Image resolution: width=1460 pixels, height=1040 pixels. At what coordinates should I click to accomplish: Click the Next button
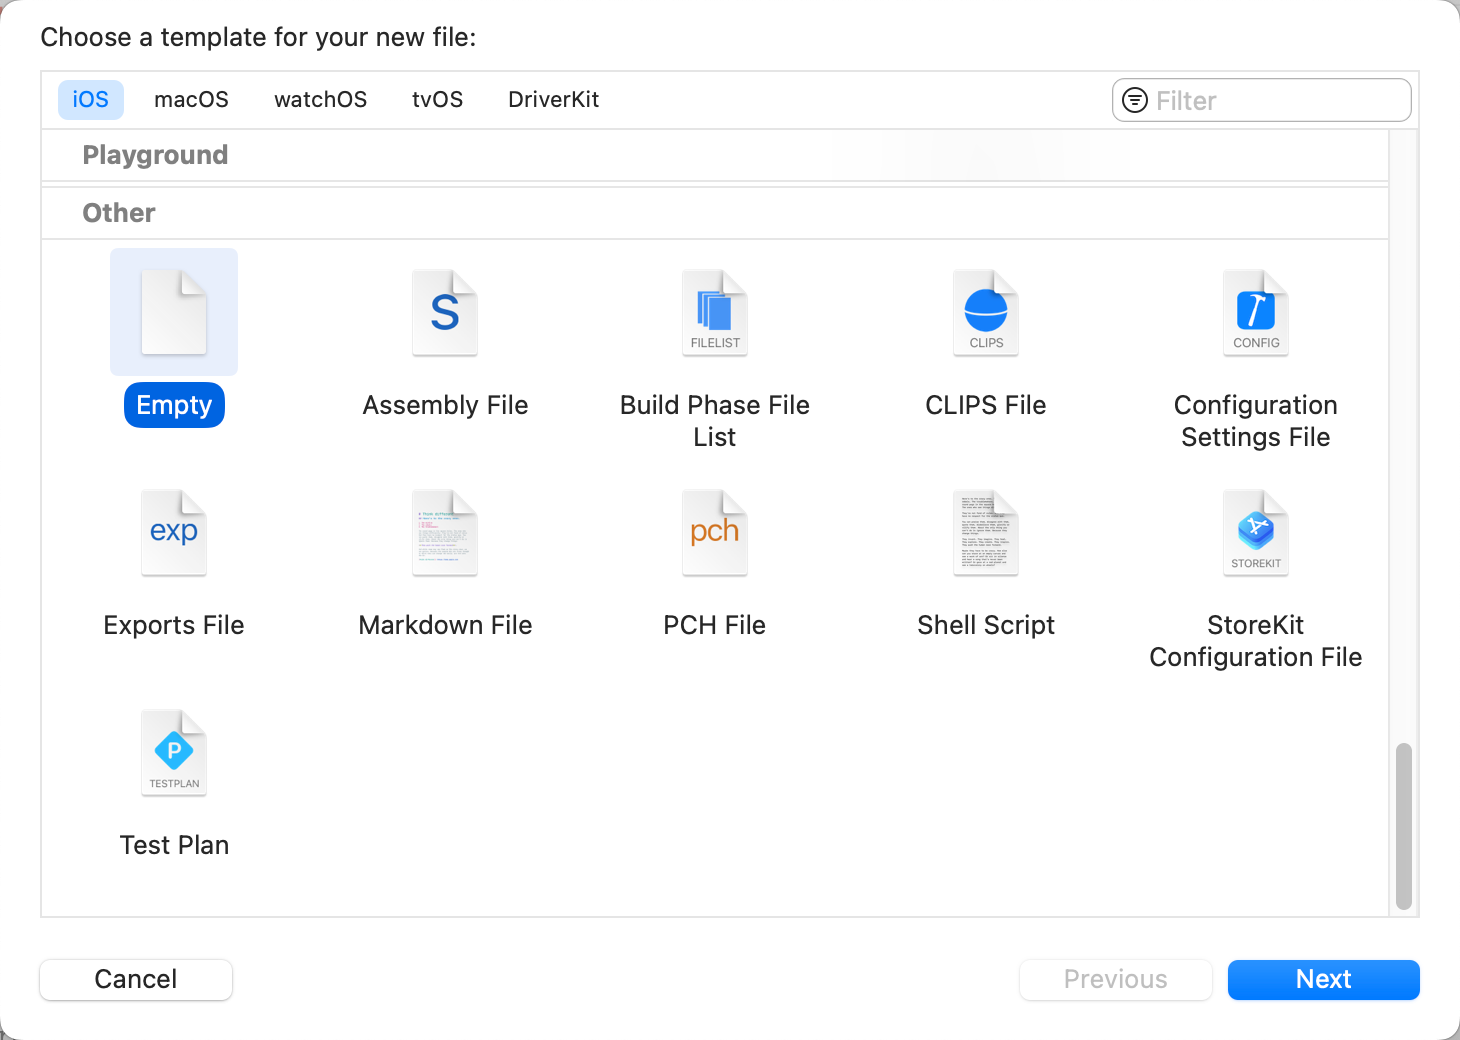pyautogui.click(x=1323, y=979)
